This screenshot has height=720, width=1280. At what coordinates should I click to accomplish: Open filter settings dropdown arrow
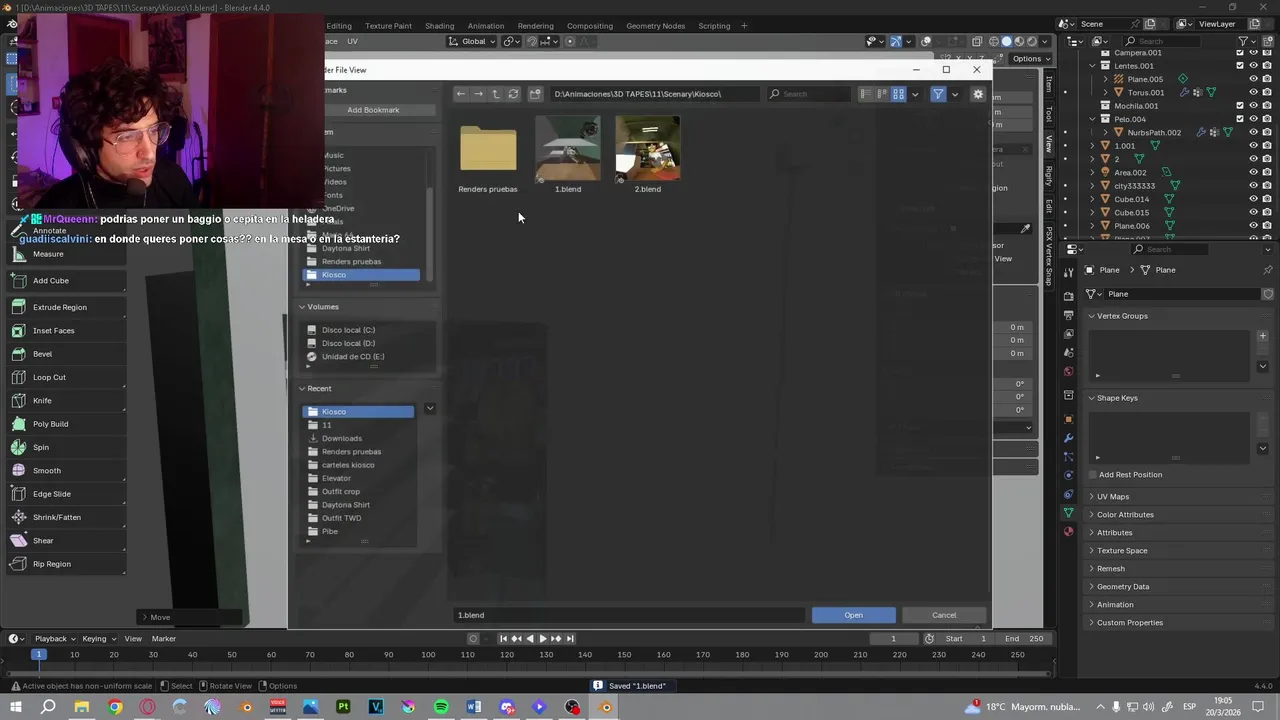[954, 94]
